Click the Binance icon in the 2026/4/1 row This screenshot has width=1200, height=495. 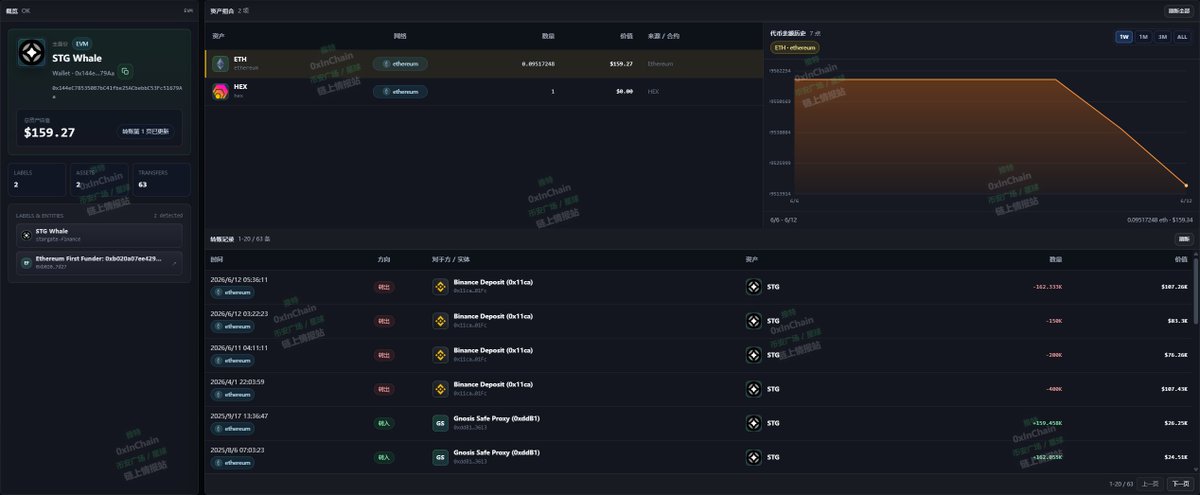click(x=439, y=389)
